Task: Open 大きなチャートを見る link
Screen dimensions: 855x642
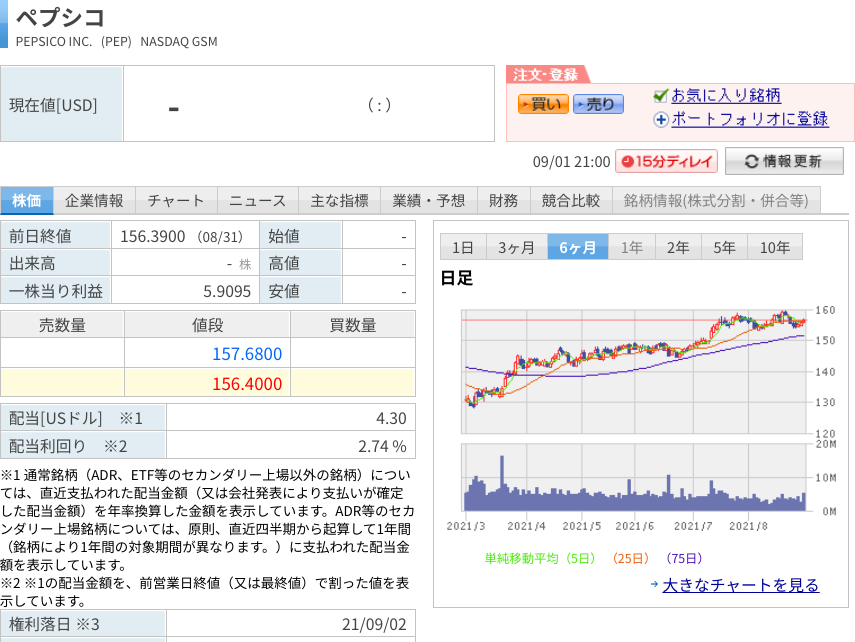Action: click(740, 585)
